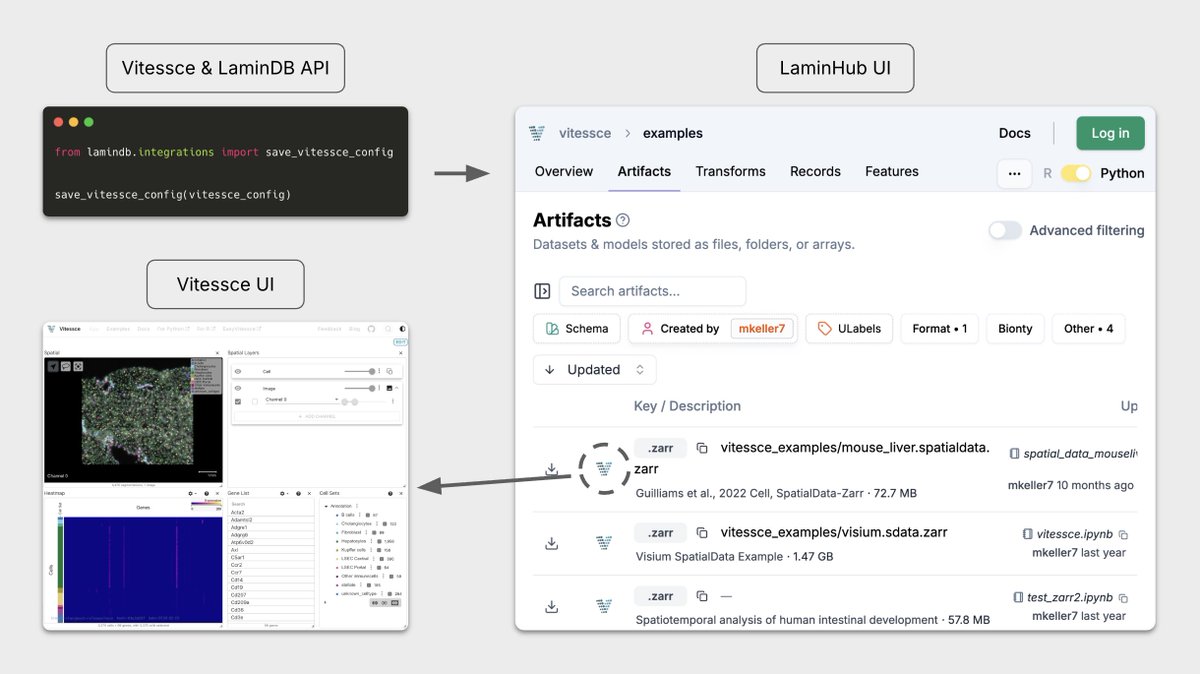Select the Artifacts tab
1200x674 pixels.
644,171
